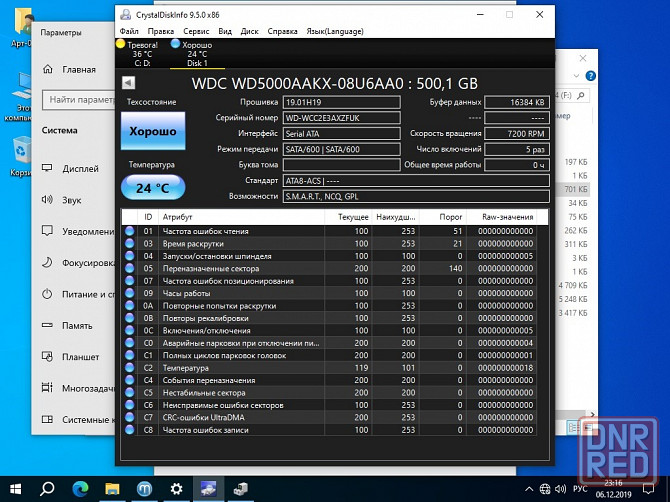Open Питание in the Параметры sidebar
This screenshot has height=502, width=670.
pyautogui.click(x=73, y=294)
